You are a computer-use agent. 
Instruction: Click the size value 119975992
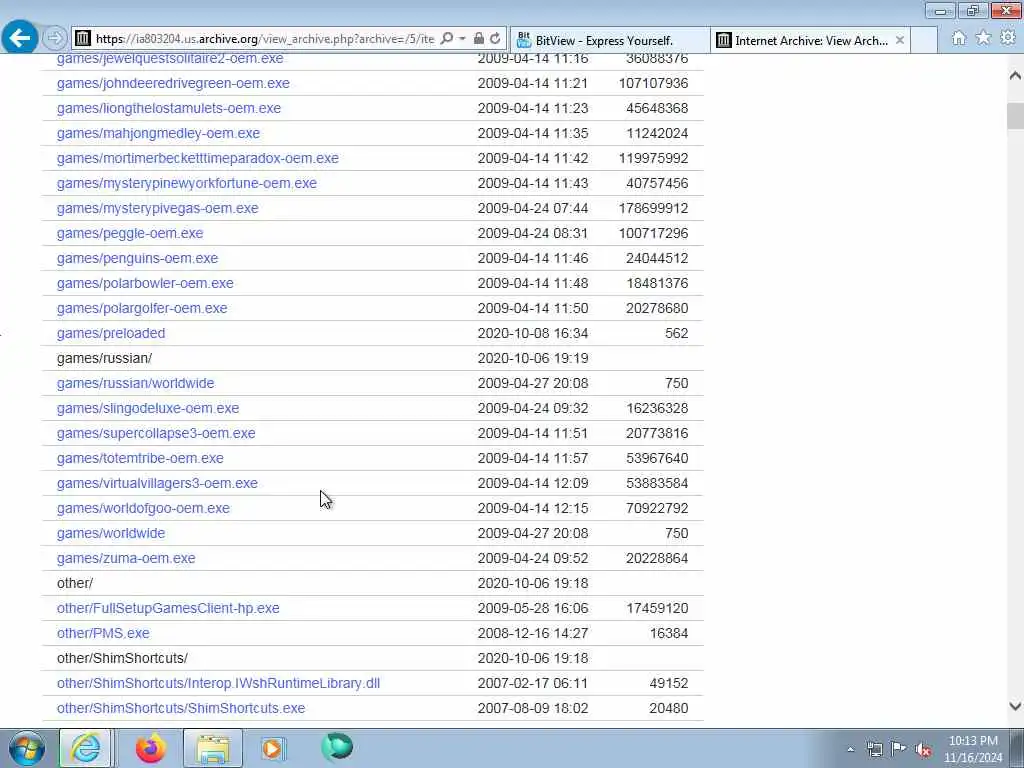click(x=653, y=158)
